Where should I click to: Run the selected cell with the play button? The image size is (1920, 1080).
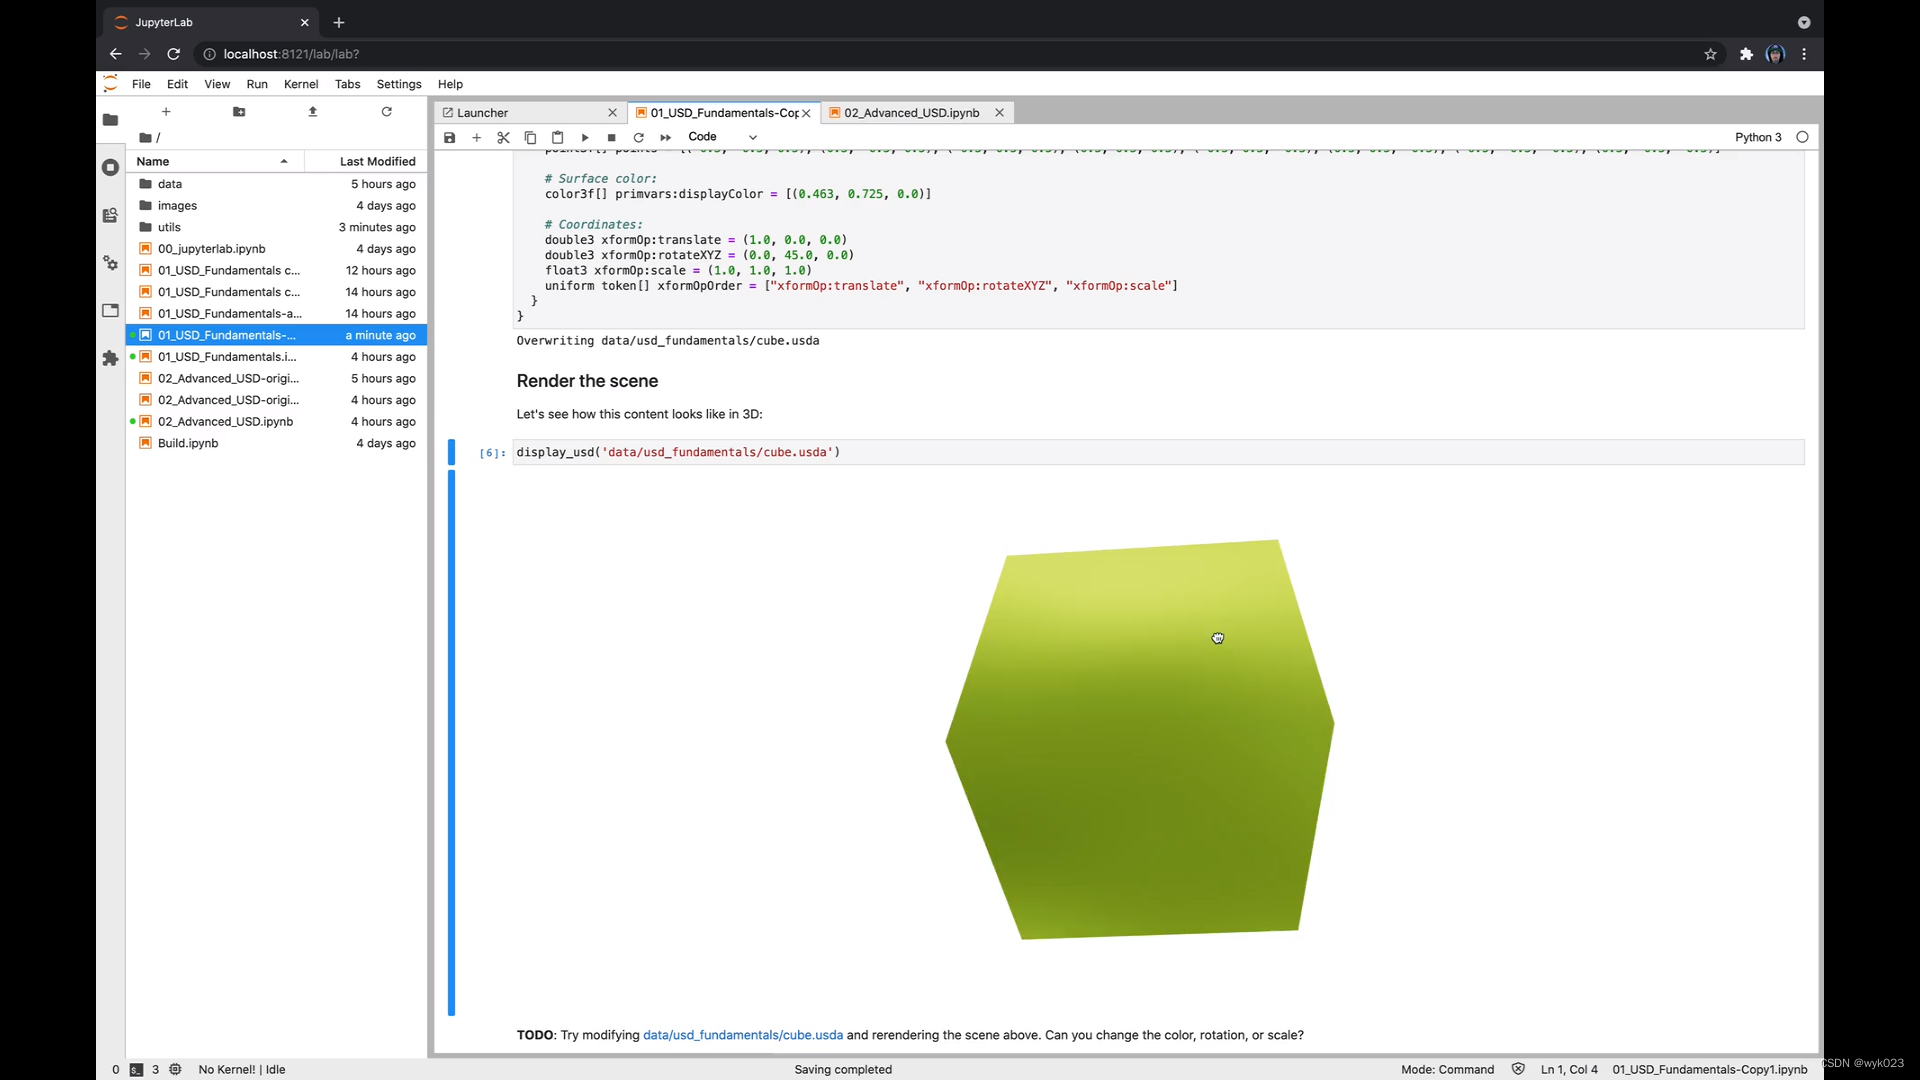pos(585,138)
